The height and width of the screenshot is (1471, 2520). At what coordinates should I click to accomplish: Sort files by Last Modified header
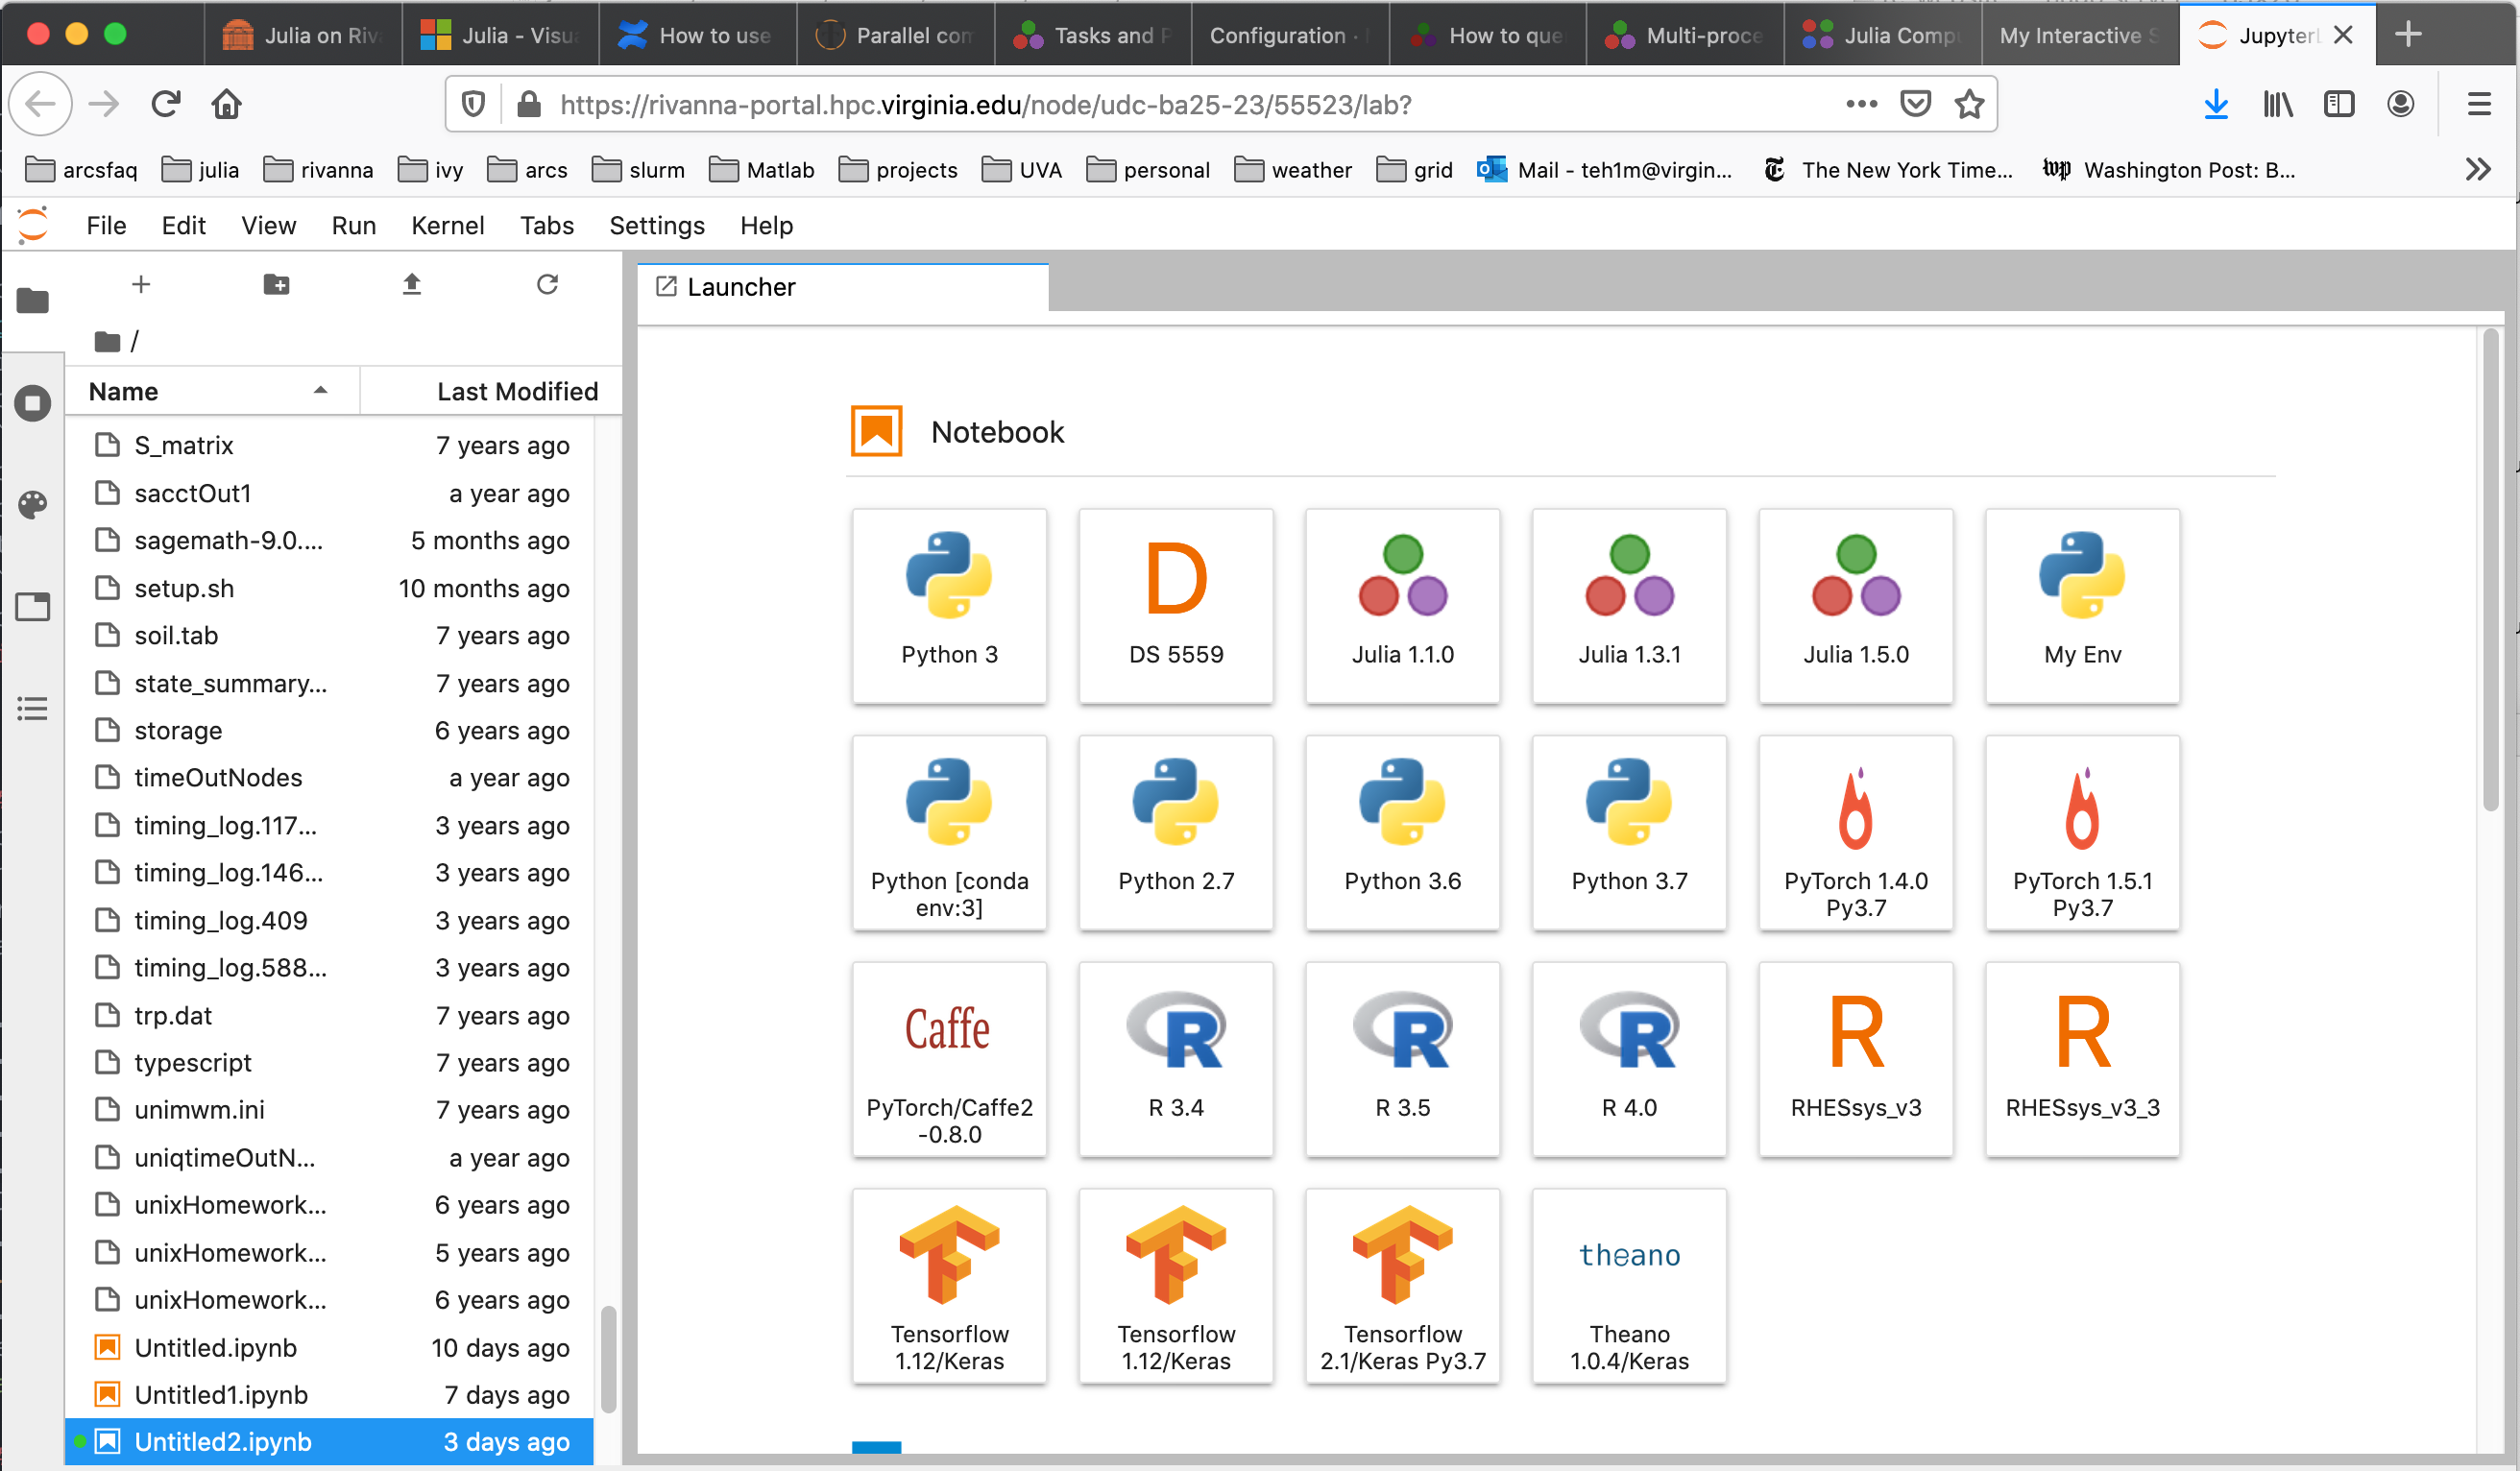tap(516, 391)
